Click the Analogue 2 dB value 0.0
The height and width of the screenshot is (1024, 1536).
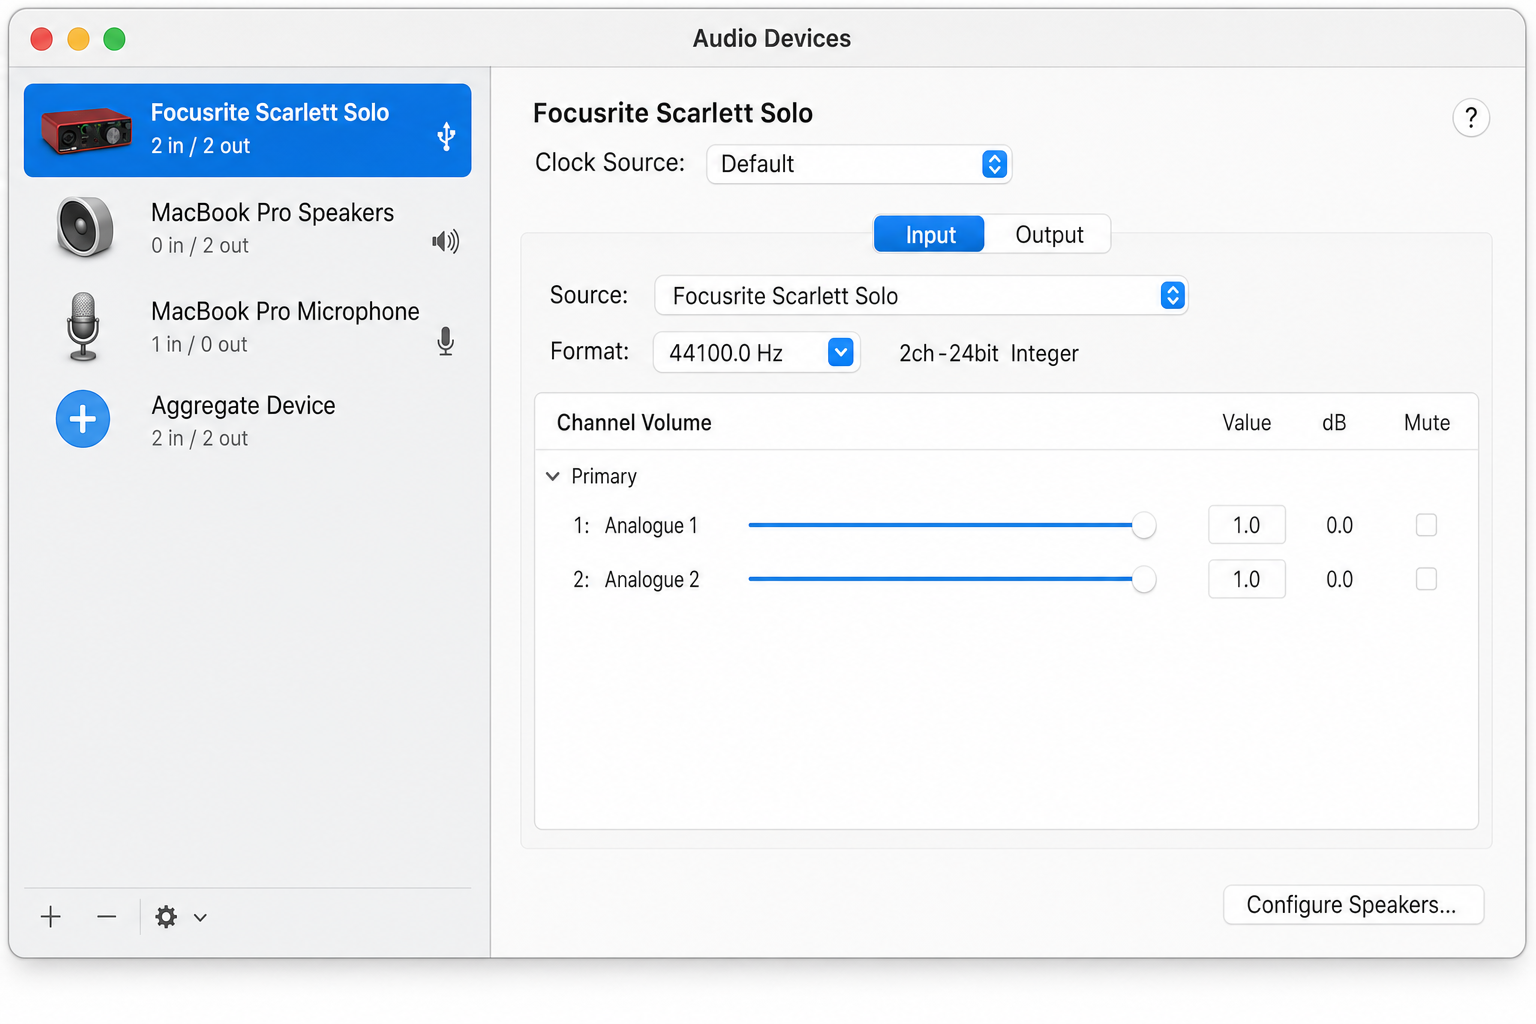tap(1339, 579)
